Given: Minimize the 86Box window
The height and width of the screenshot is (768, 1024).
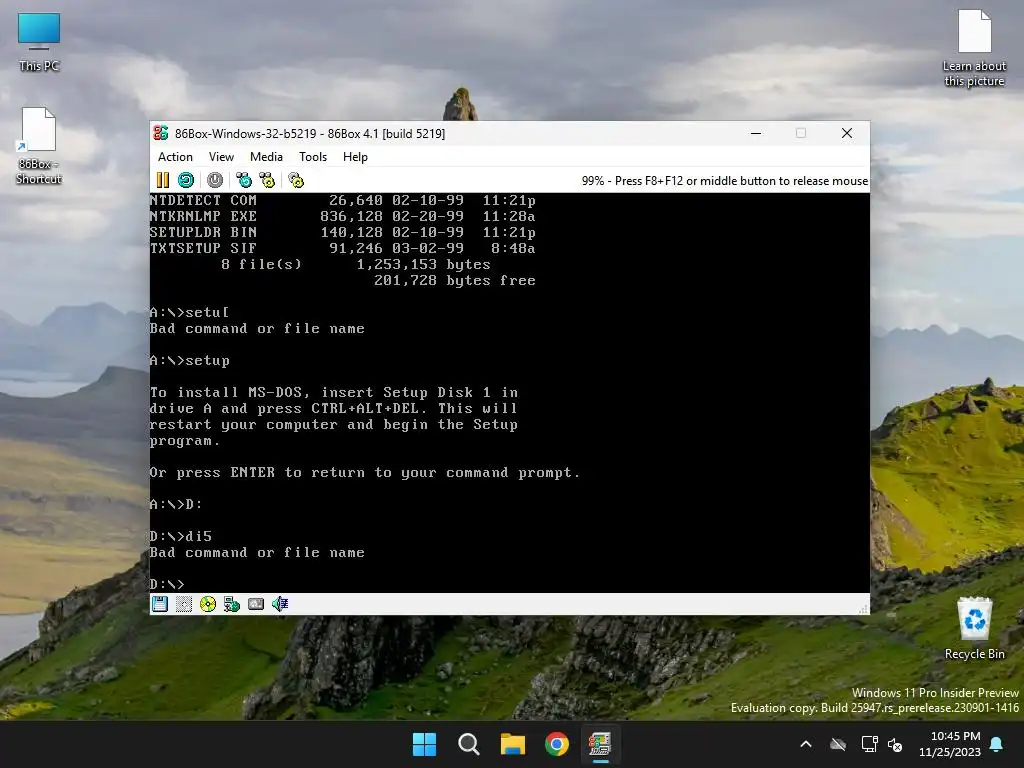Looking at the screenshot, I should (756, 133).
